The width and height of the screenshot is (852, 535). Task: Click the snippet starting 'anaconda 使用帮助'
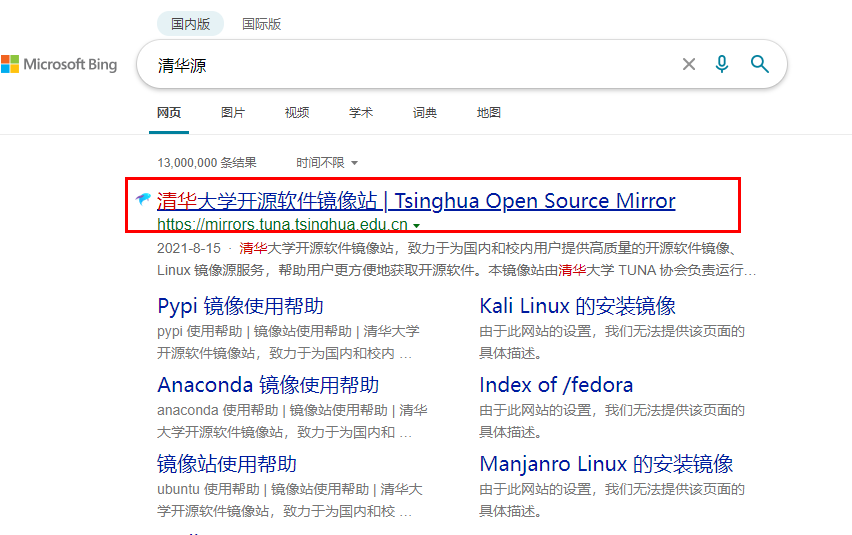tap(292, 421)
